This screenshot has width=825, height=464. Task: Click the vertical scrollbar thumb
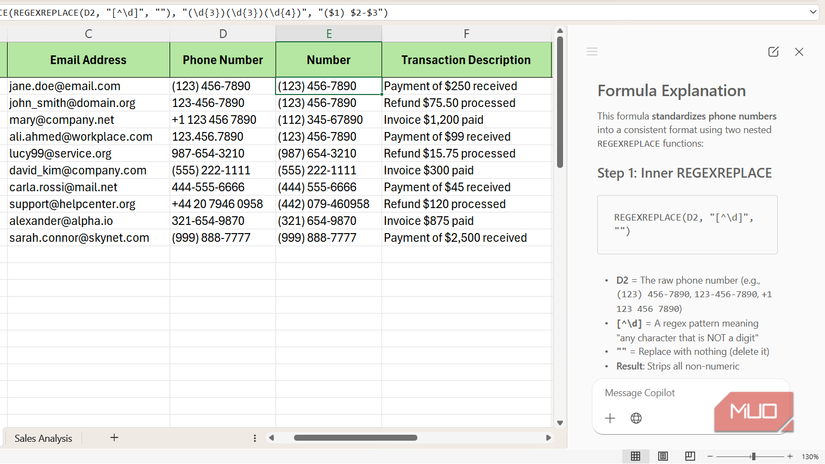click(560, 103)
